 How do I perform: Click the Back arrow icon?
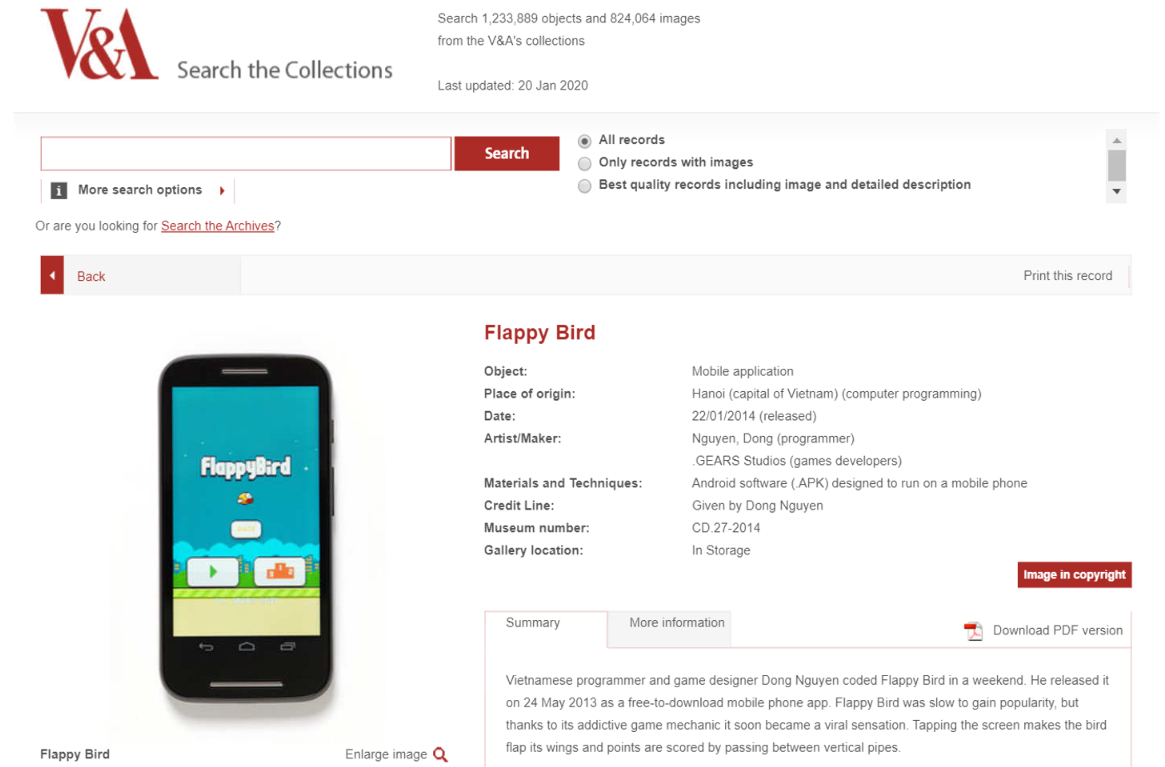(52, 276)
